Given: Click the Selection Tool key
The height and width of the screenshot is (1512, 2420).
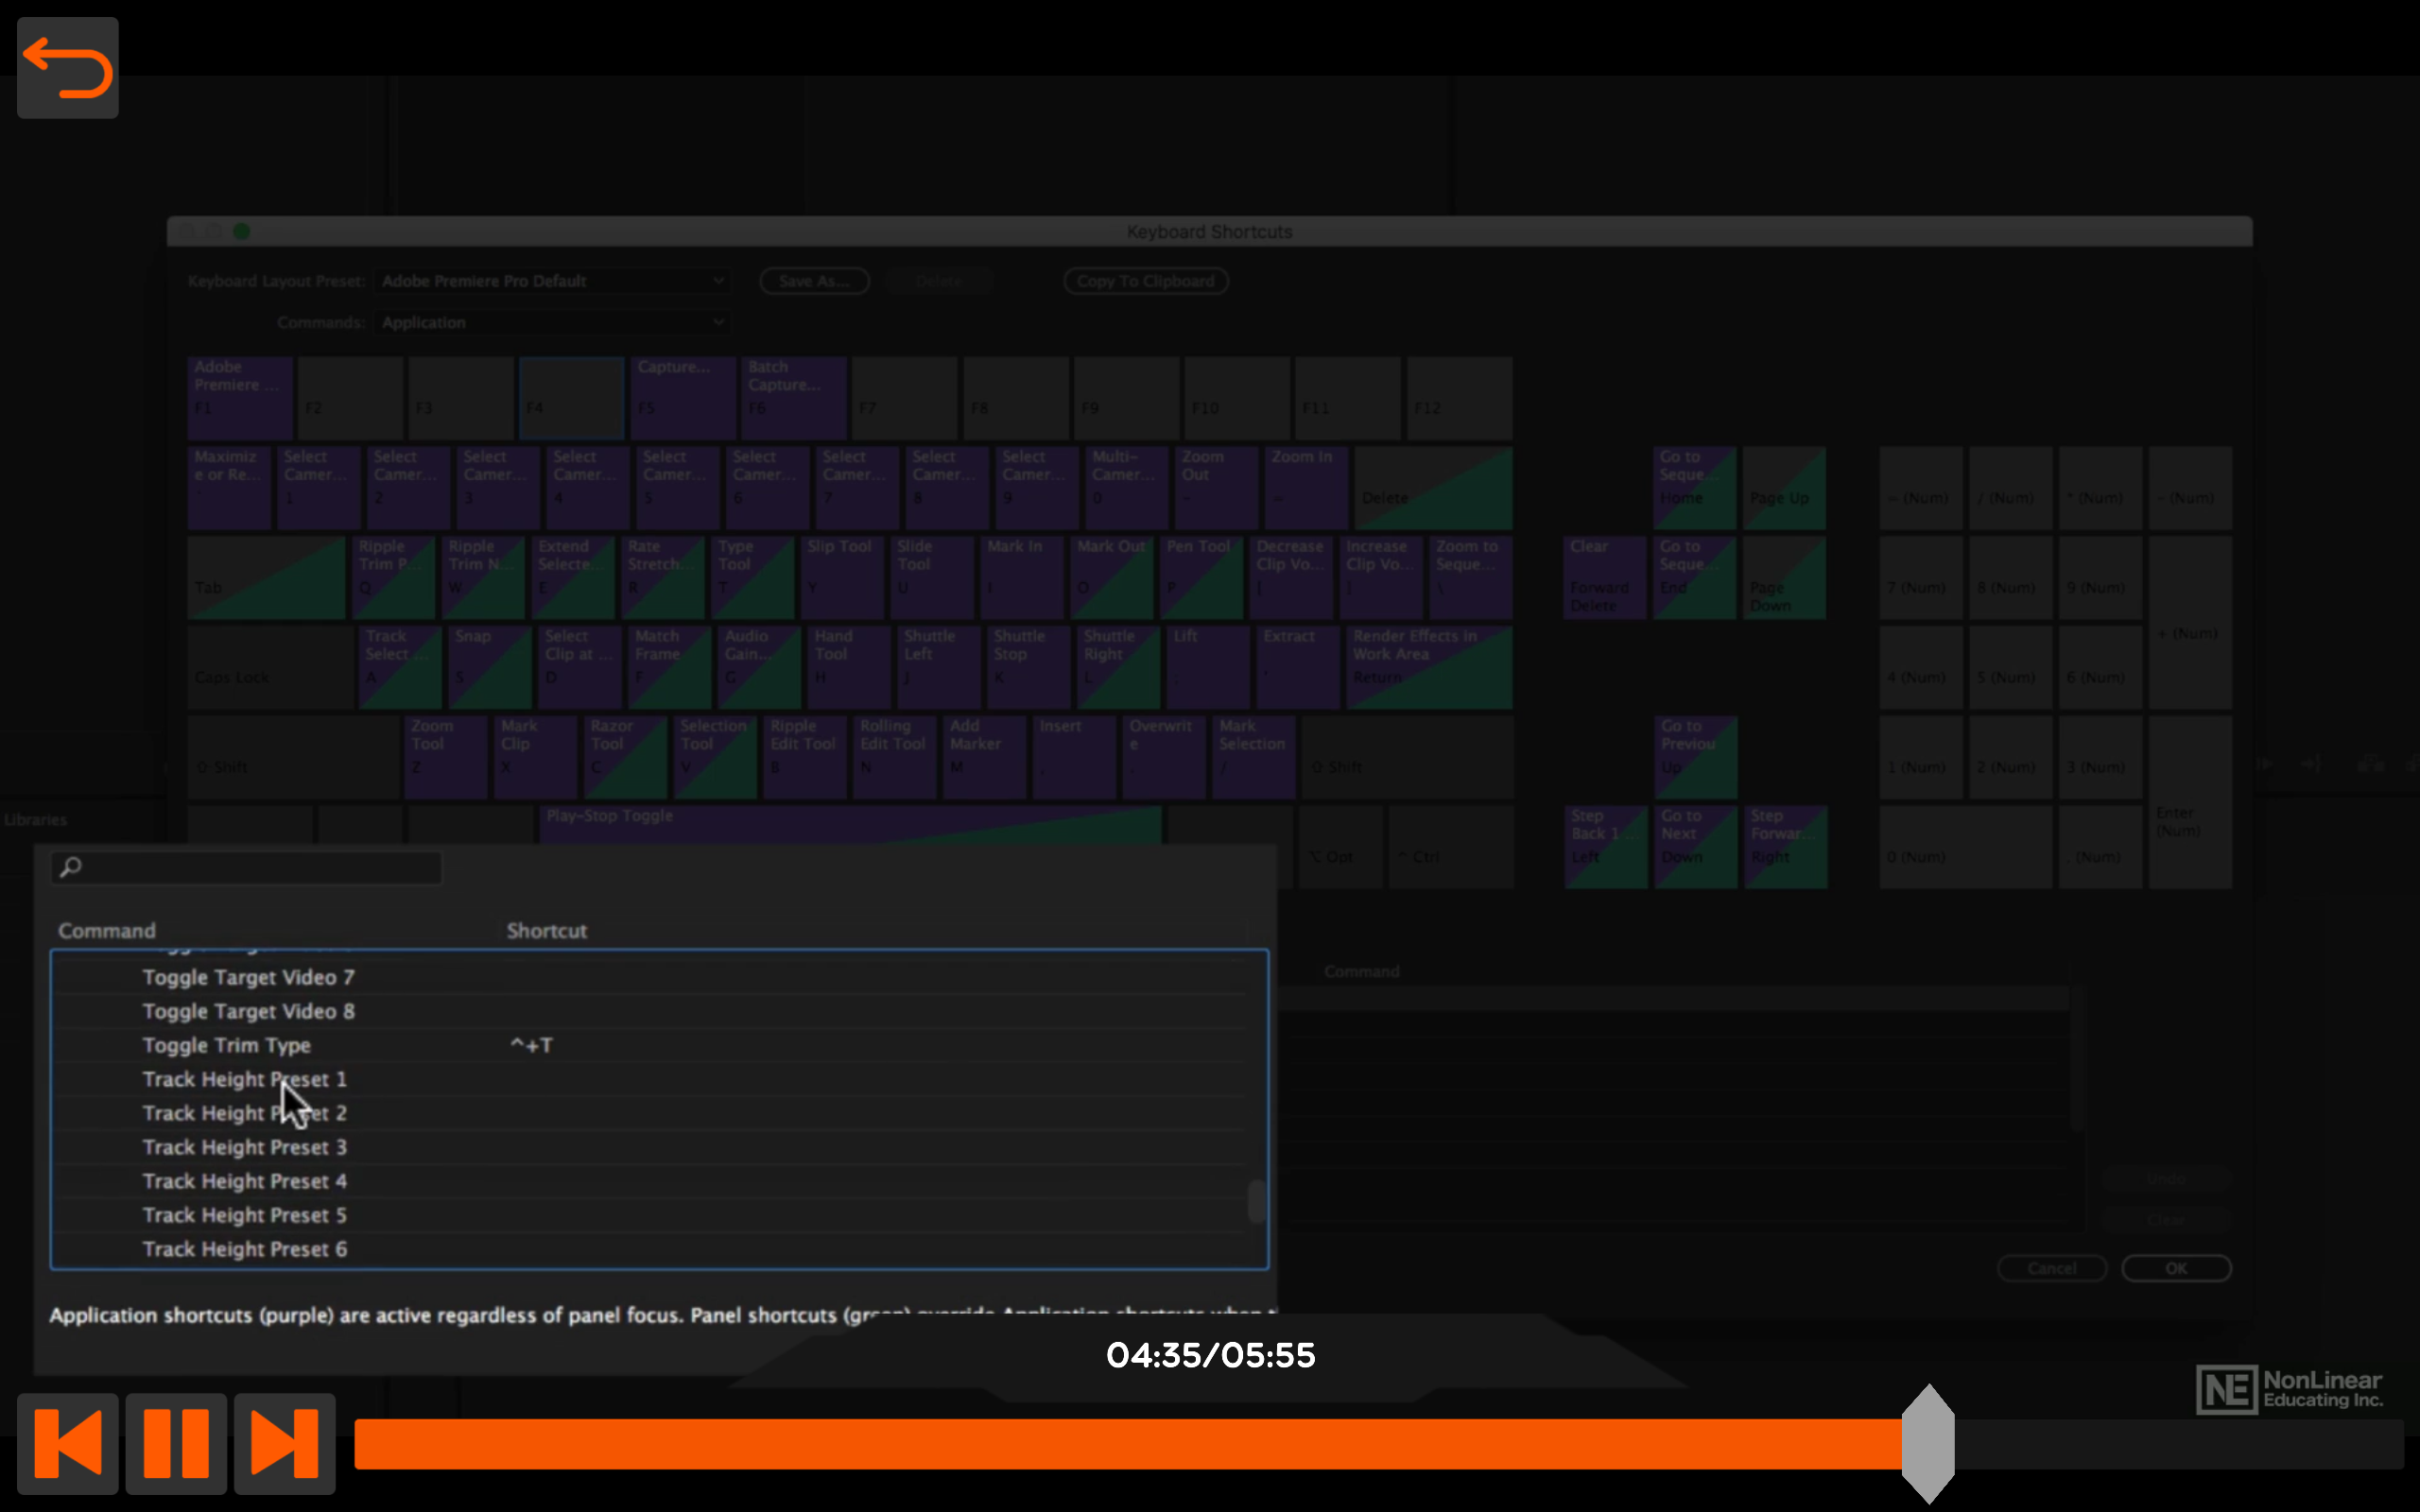Looking at the screenshot, I should coord(715,757).
